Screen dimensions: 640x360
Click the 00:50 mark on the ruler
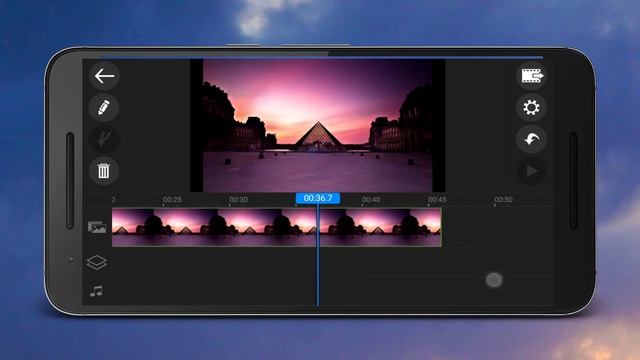503,200
